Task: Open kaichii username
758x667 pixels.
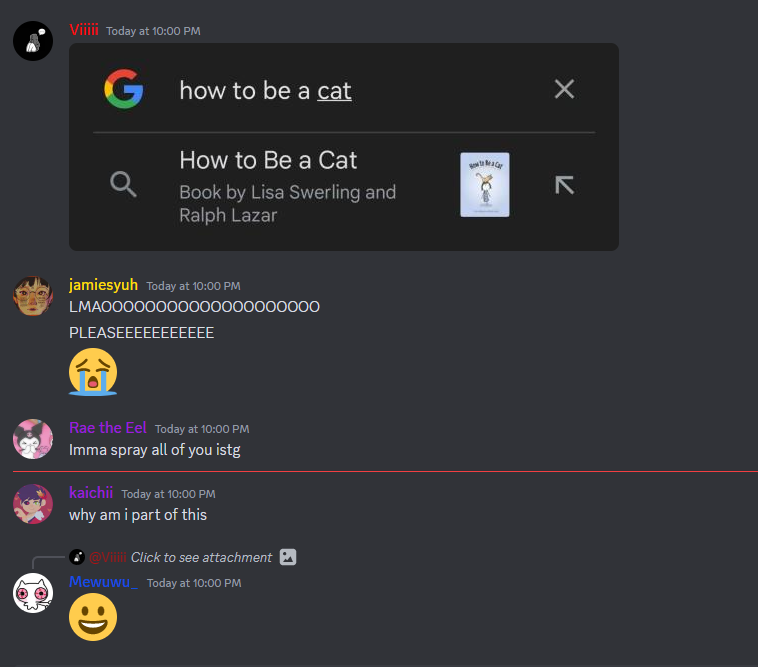Action: pyautogui.click(x=91, y=493)
